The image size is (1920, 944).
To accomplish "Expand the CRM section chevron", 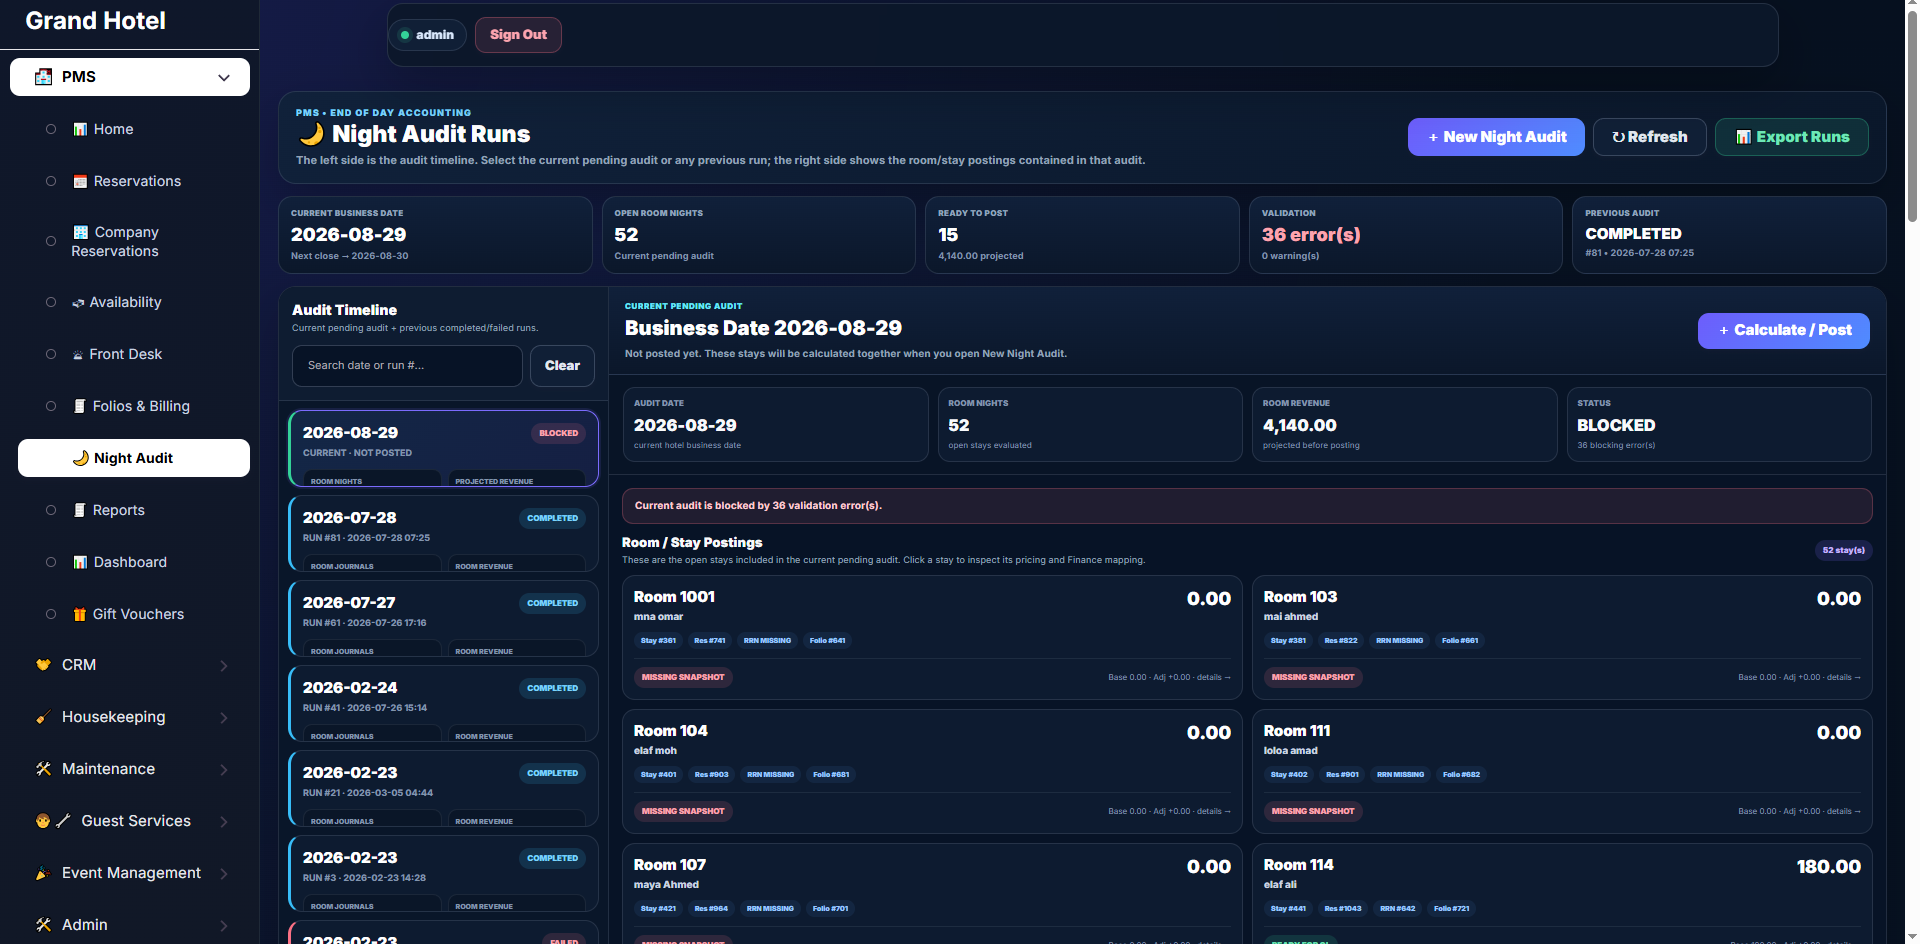I will click(x=224, y=665).
